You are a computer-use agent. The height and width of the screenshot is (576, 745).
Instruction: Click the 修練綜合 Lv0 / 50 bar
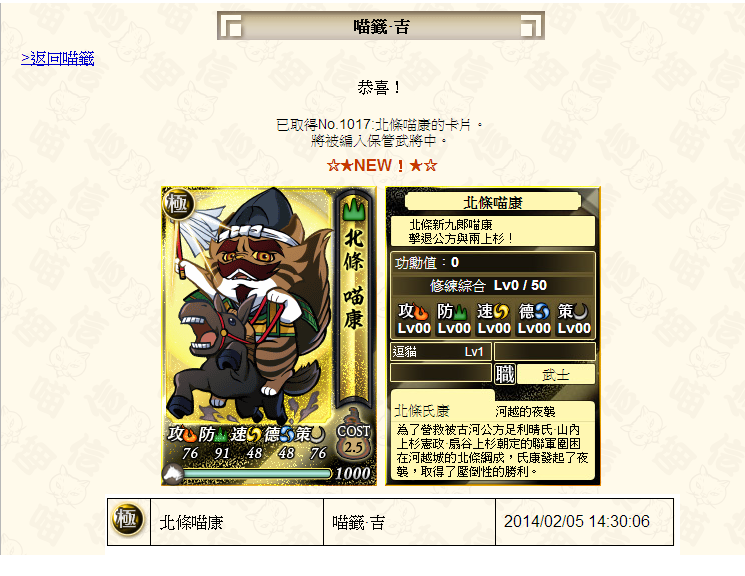(493, 286)
